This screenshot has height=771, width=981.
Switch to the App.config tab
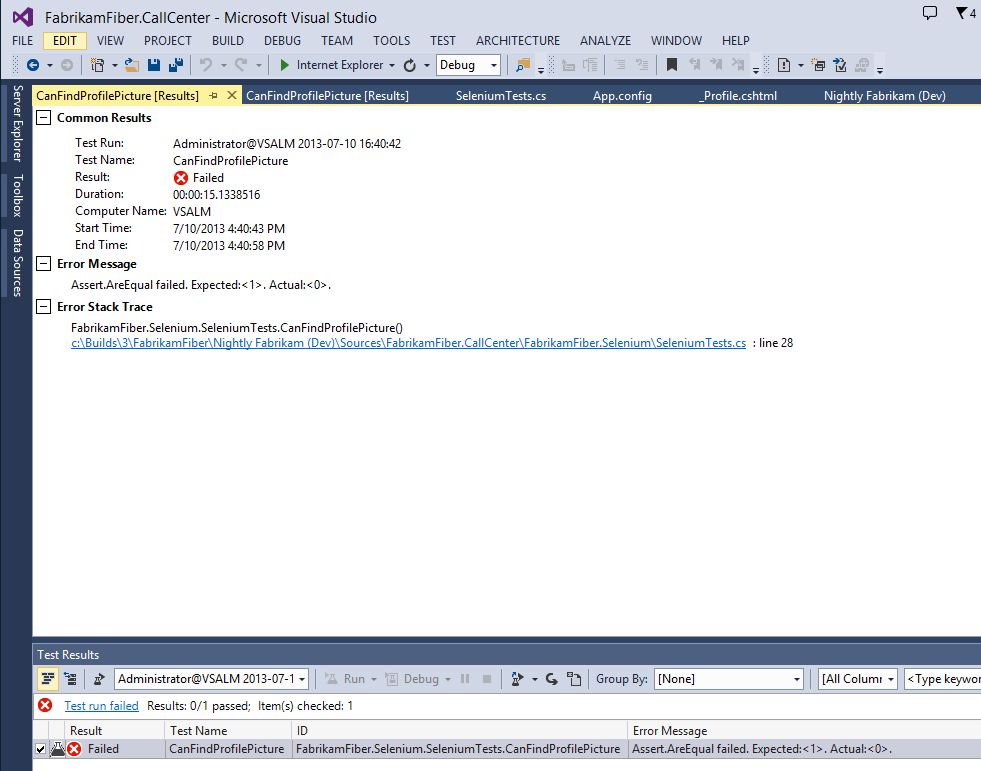(623, 96)
